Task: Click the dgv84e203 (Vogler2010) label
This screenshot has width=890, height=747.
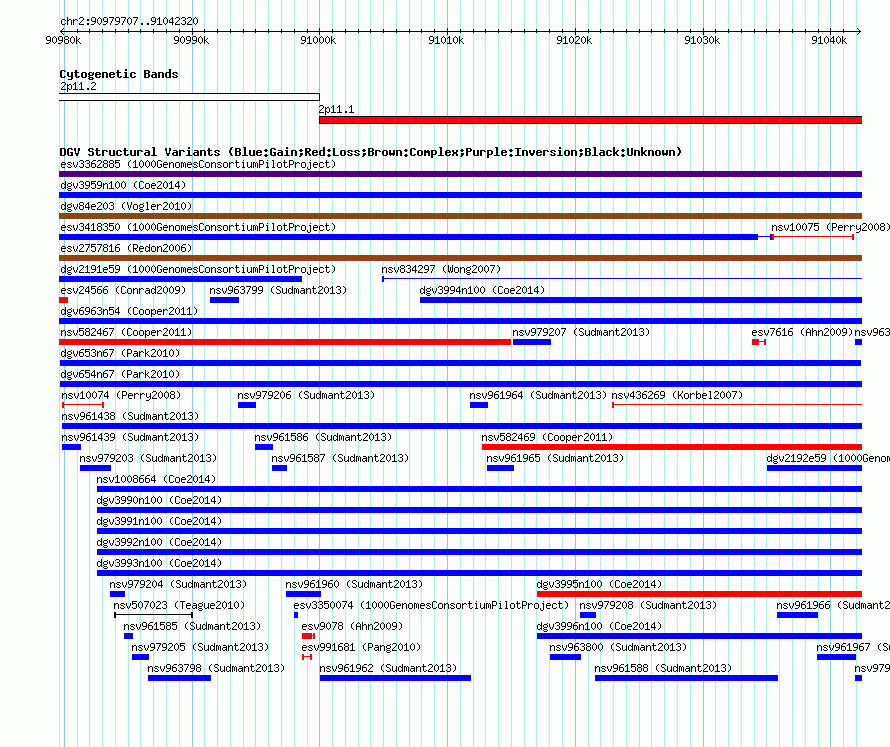Action: [126, 206]
